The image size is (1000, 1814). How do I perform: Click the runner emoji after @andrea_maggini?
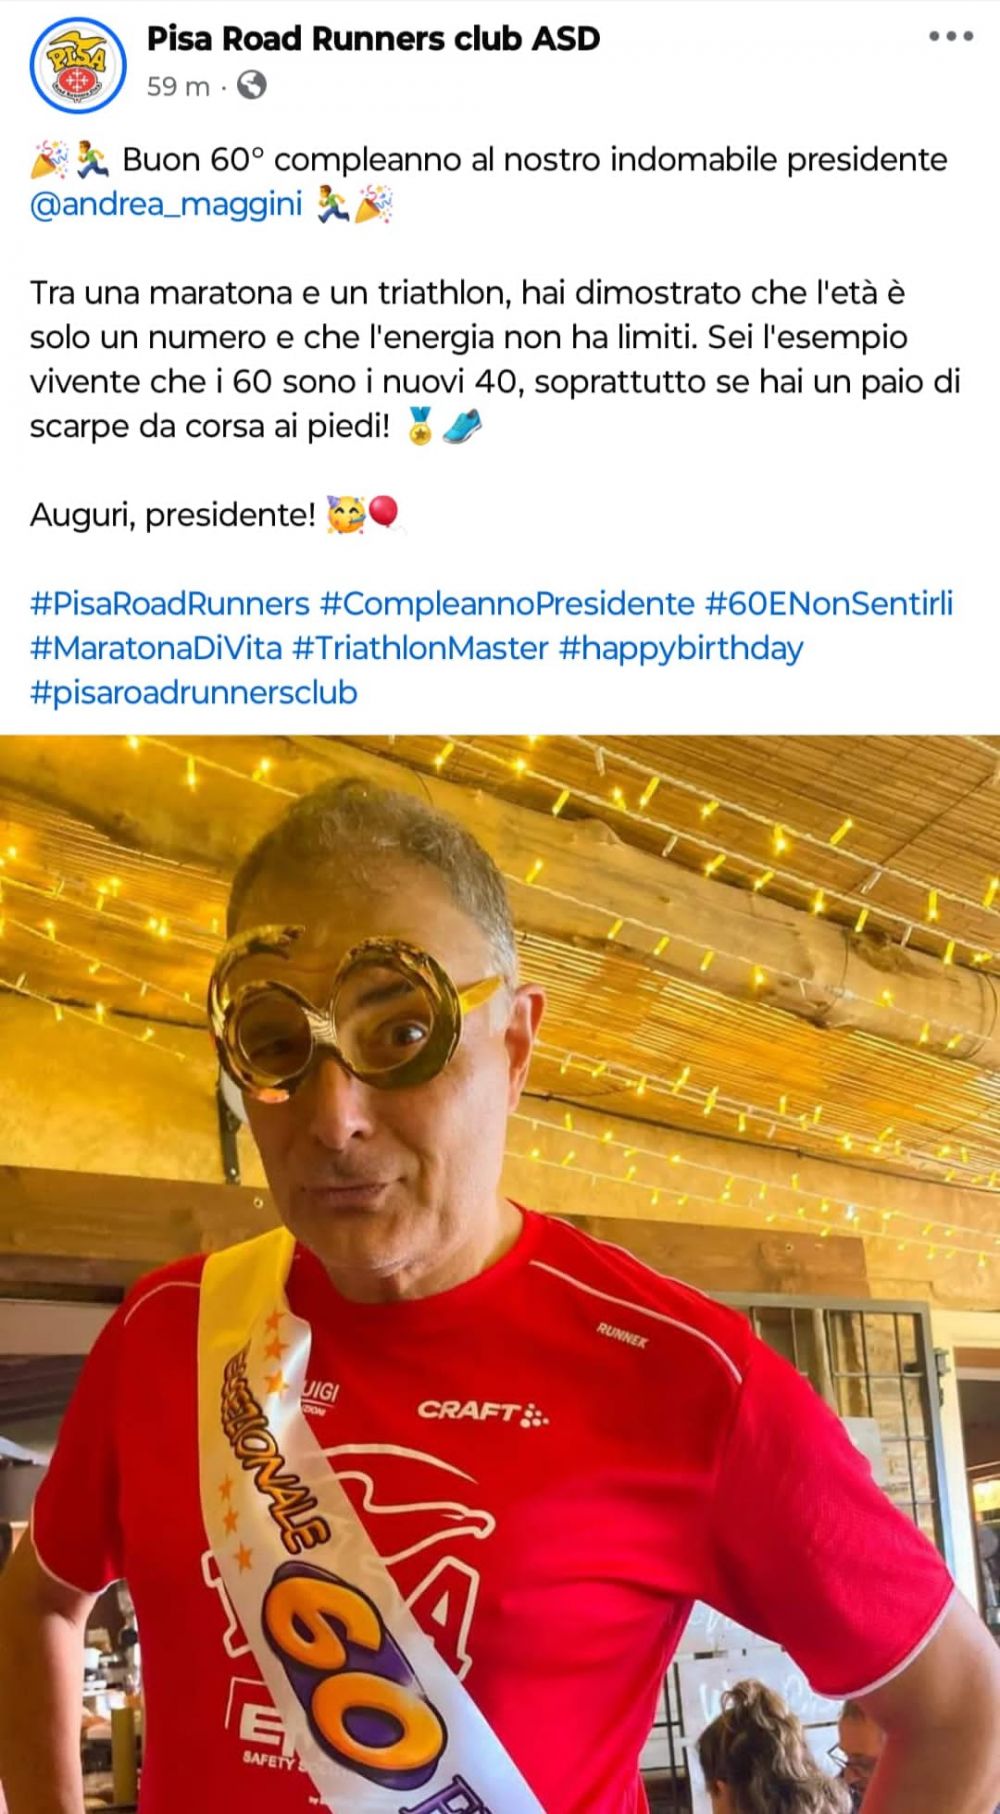pyautogui.click(x=332, y=204)
